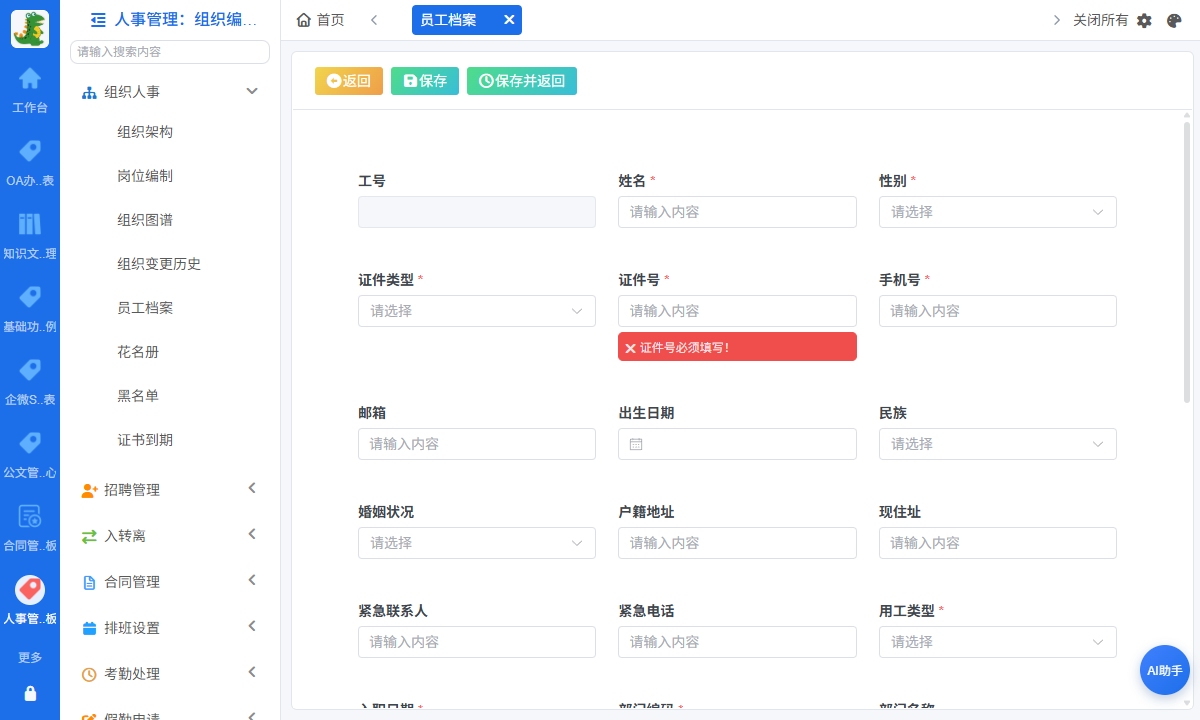Open the AI助手 floating button
The height and width of the screenshot is (720, 1200).
coord(1165,670)
